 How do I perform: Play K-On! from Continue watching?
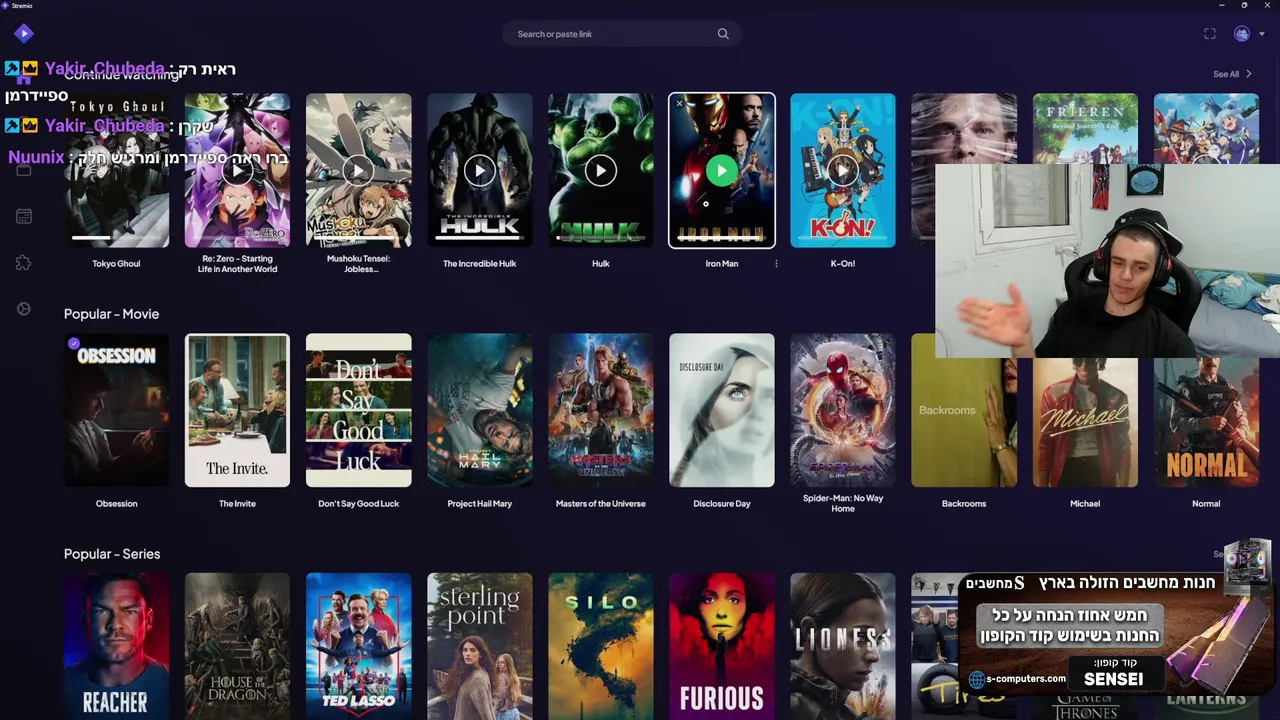coord(843,171)
